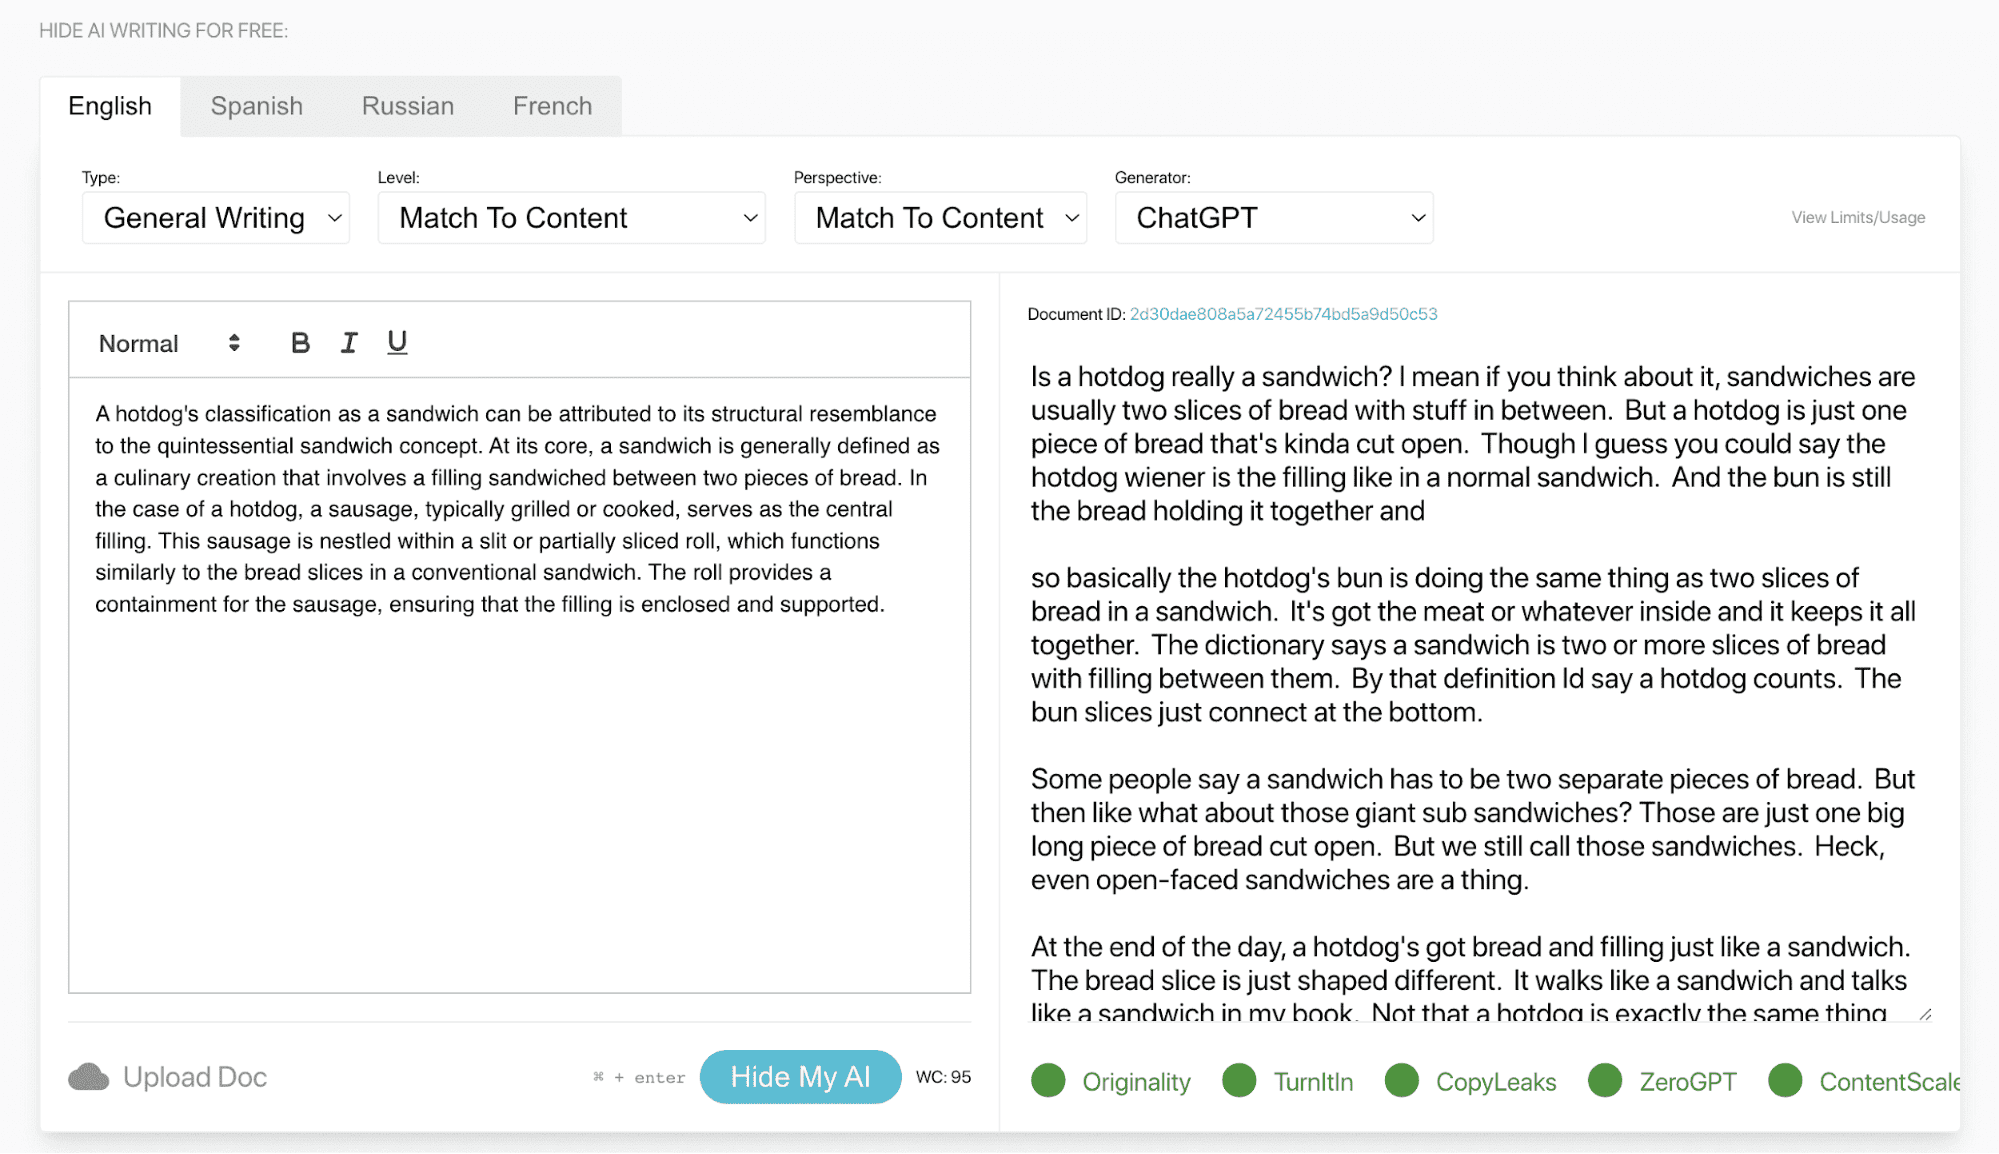Click the green ContentScale status dot
1999x1154 pixels.
1785,1081
